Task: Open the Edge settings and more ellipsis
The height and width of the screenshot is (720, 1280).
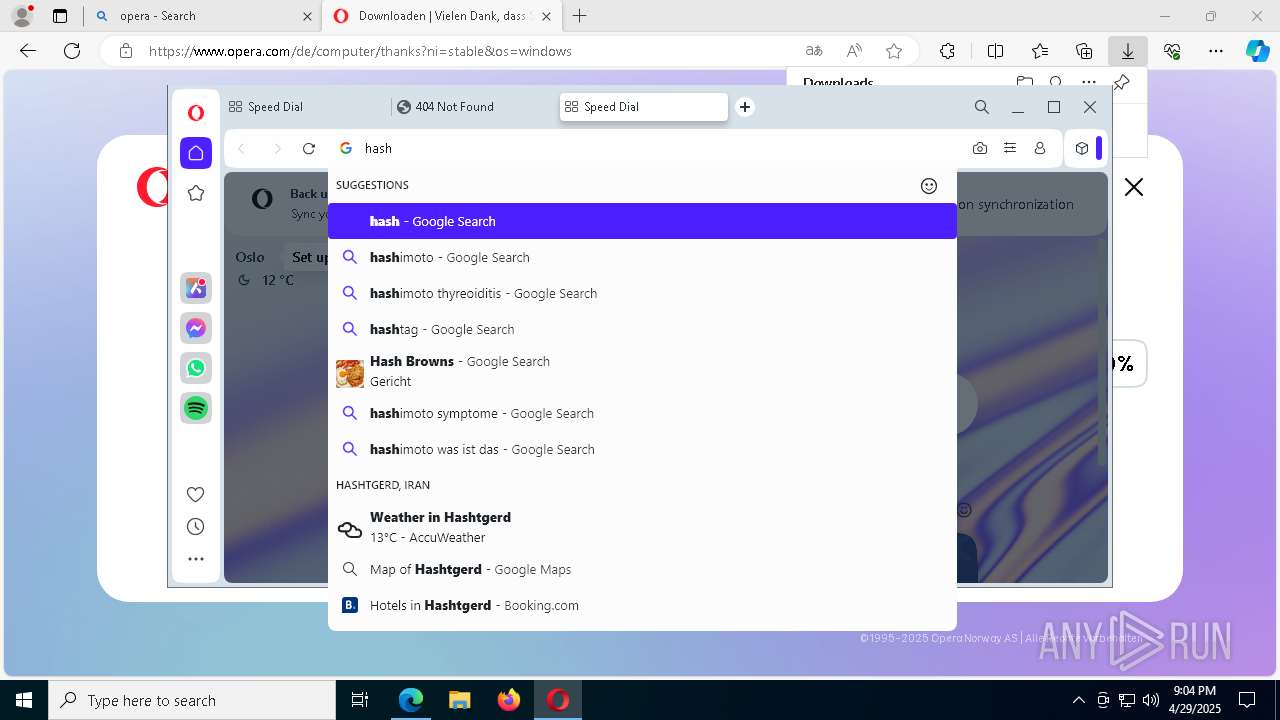Action: [x=1216, y=51]
